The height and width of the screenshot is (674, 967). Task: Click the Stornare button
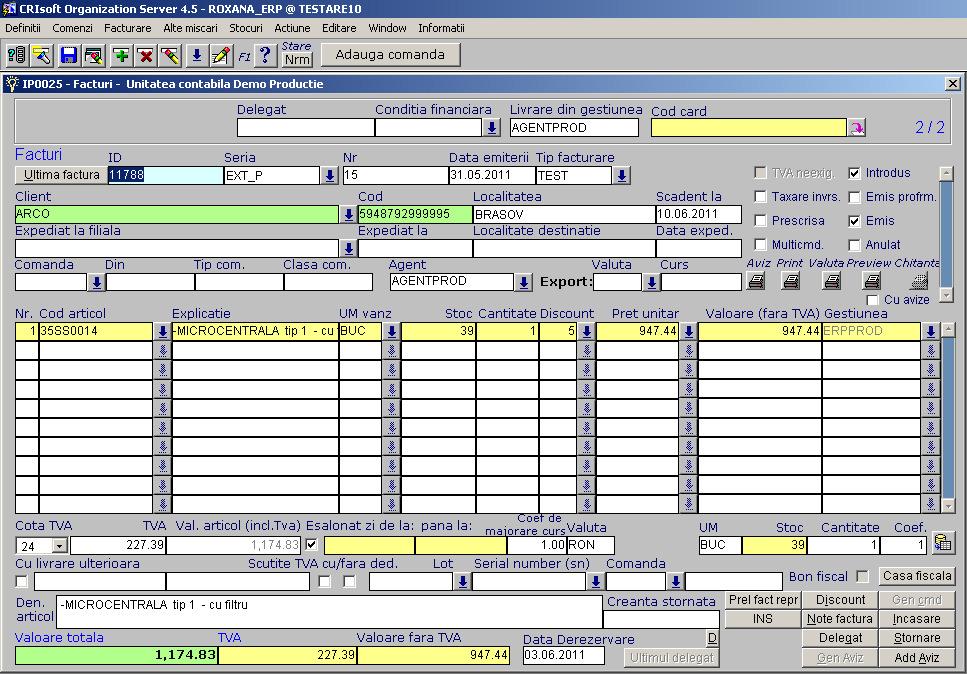pos(917,638)
